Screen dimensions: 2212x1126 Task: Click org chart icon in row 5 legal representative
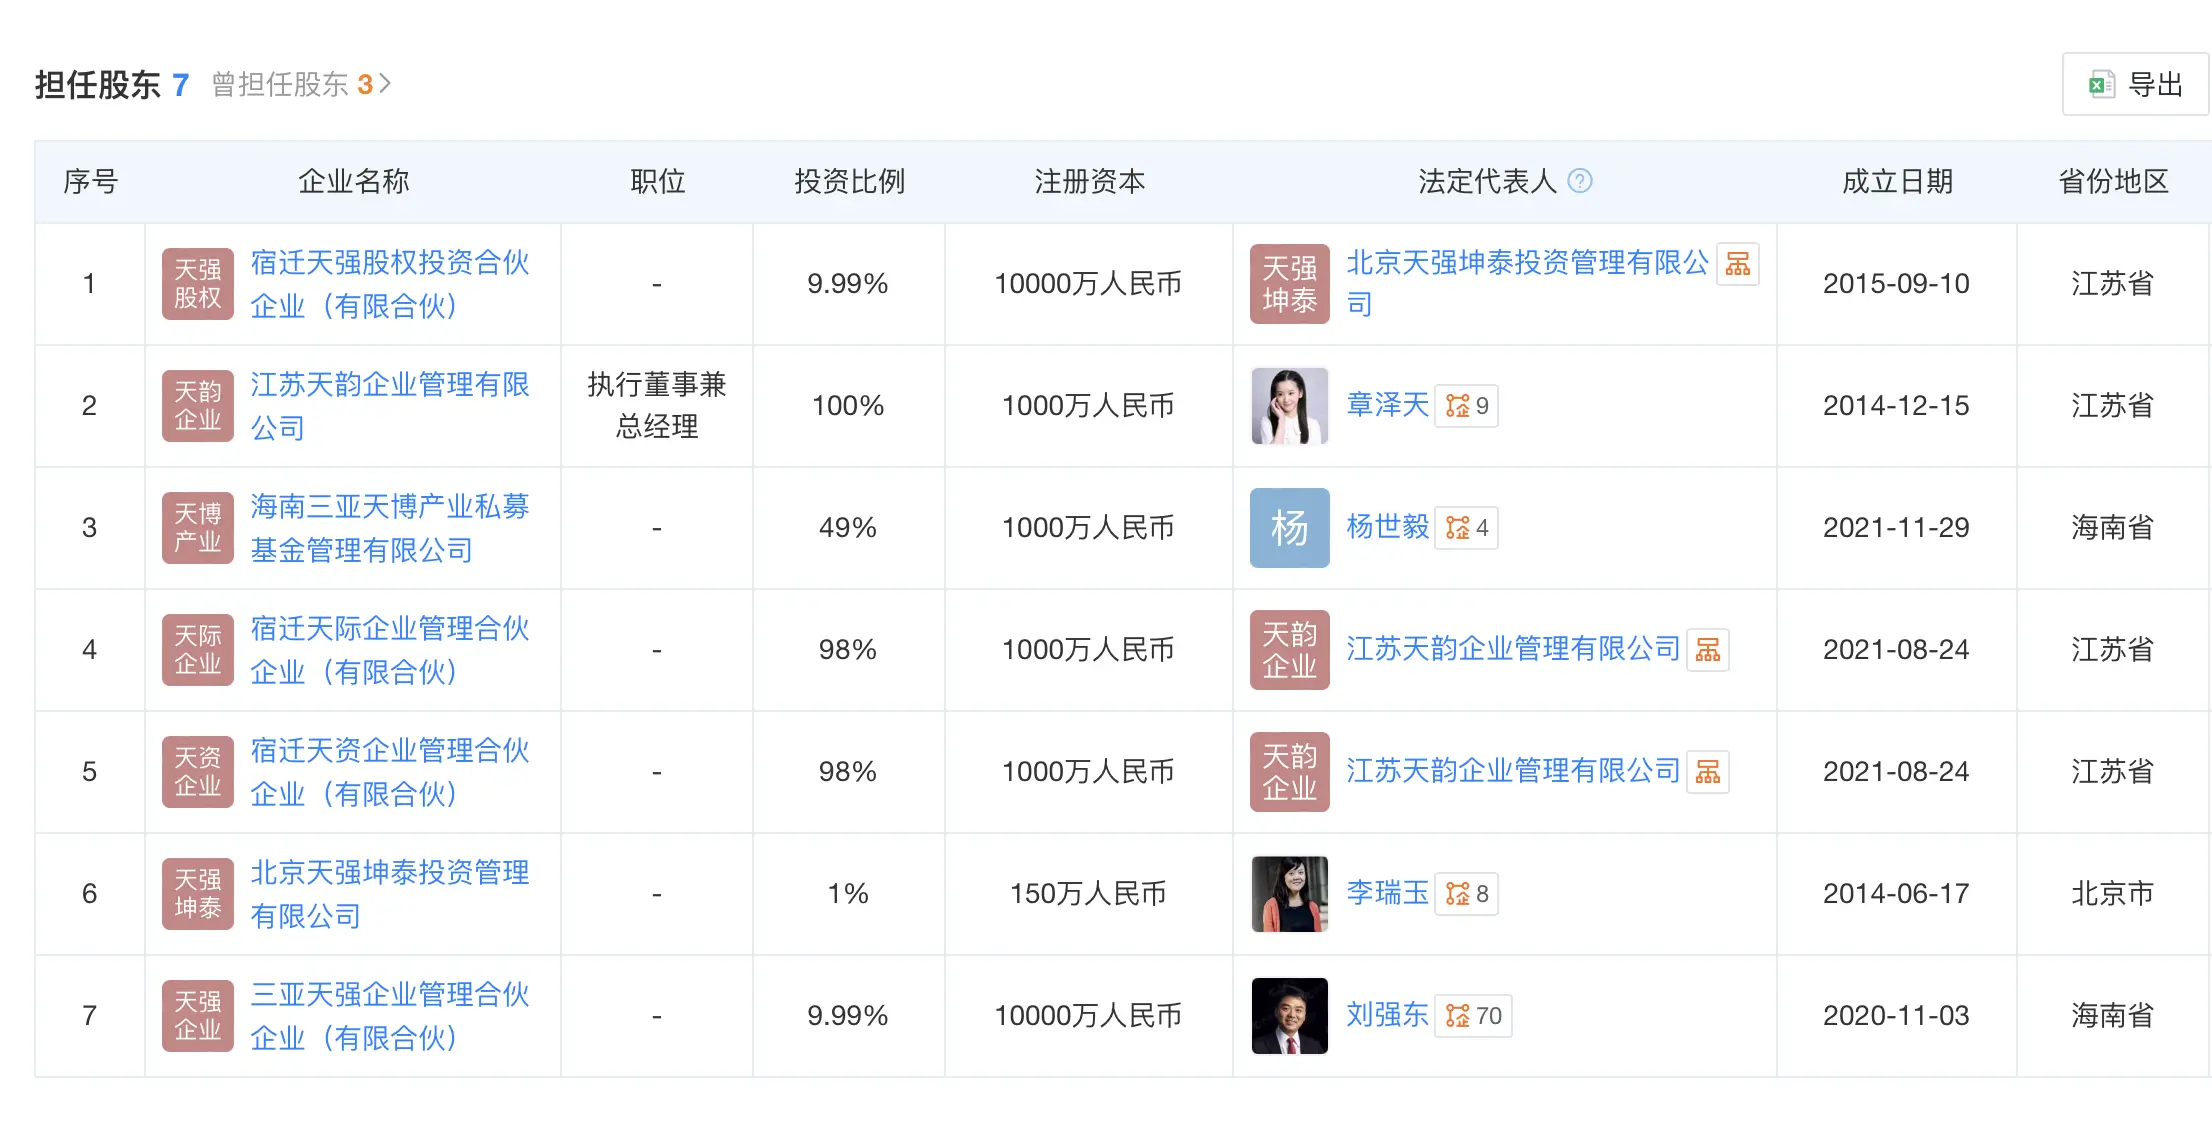[x=1707, y=772]
